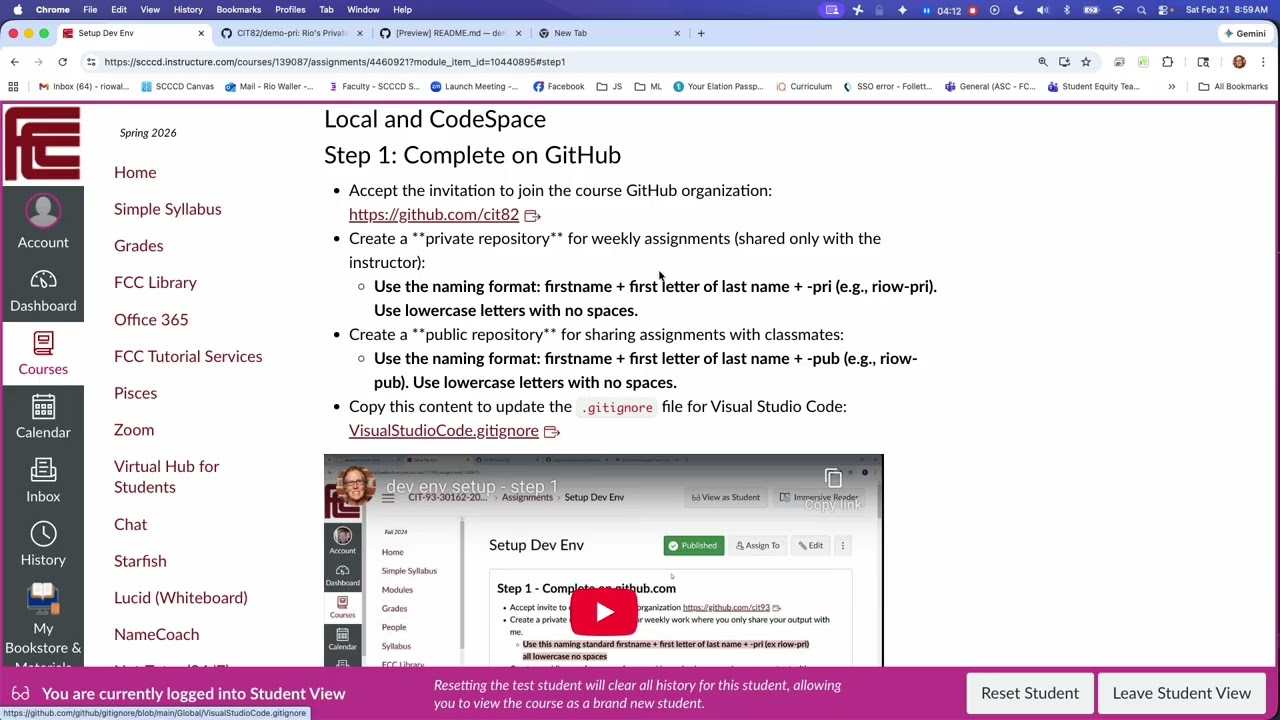Open NameCoach course link

[156, 634]
